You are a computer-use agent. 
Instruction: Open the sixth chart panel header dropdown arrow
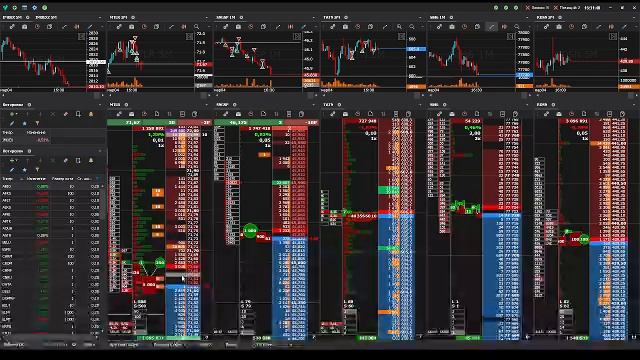(x=634, y=18)
